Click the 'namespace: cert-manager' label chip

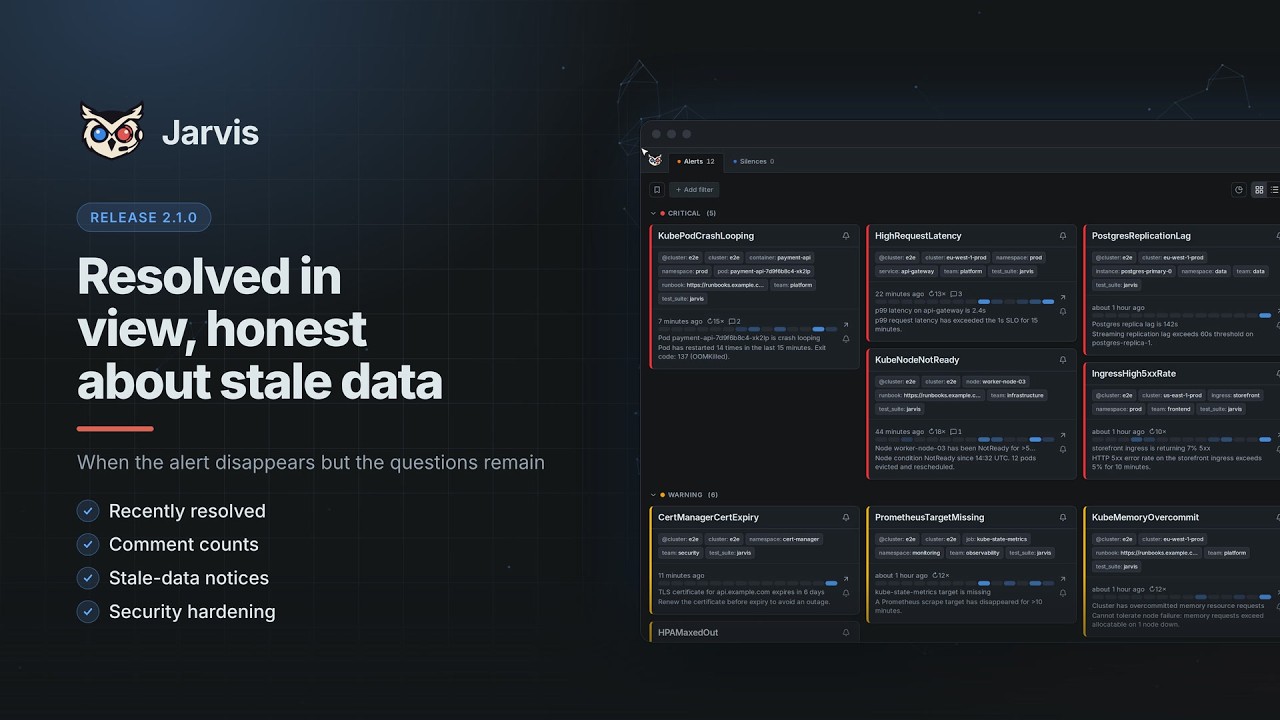pyautogui.click(x=784, y=539)
